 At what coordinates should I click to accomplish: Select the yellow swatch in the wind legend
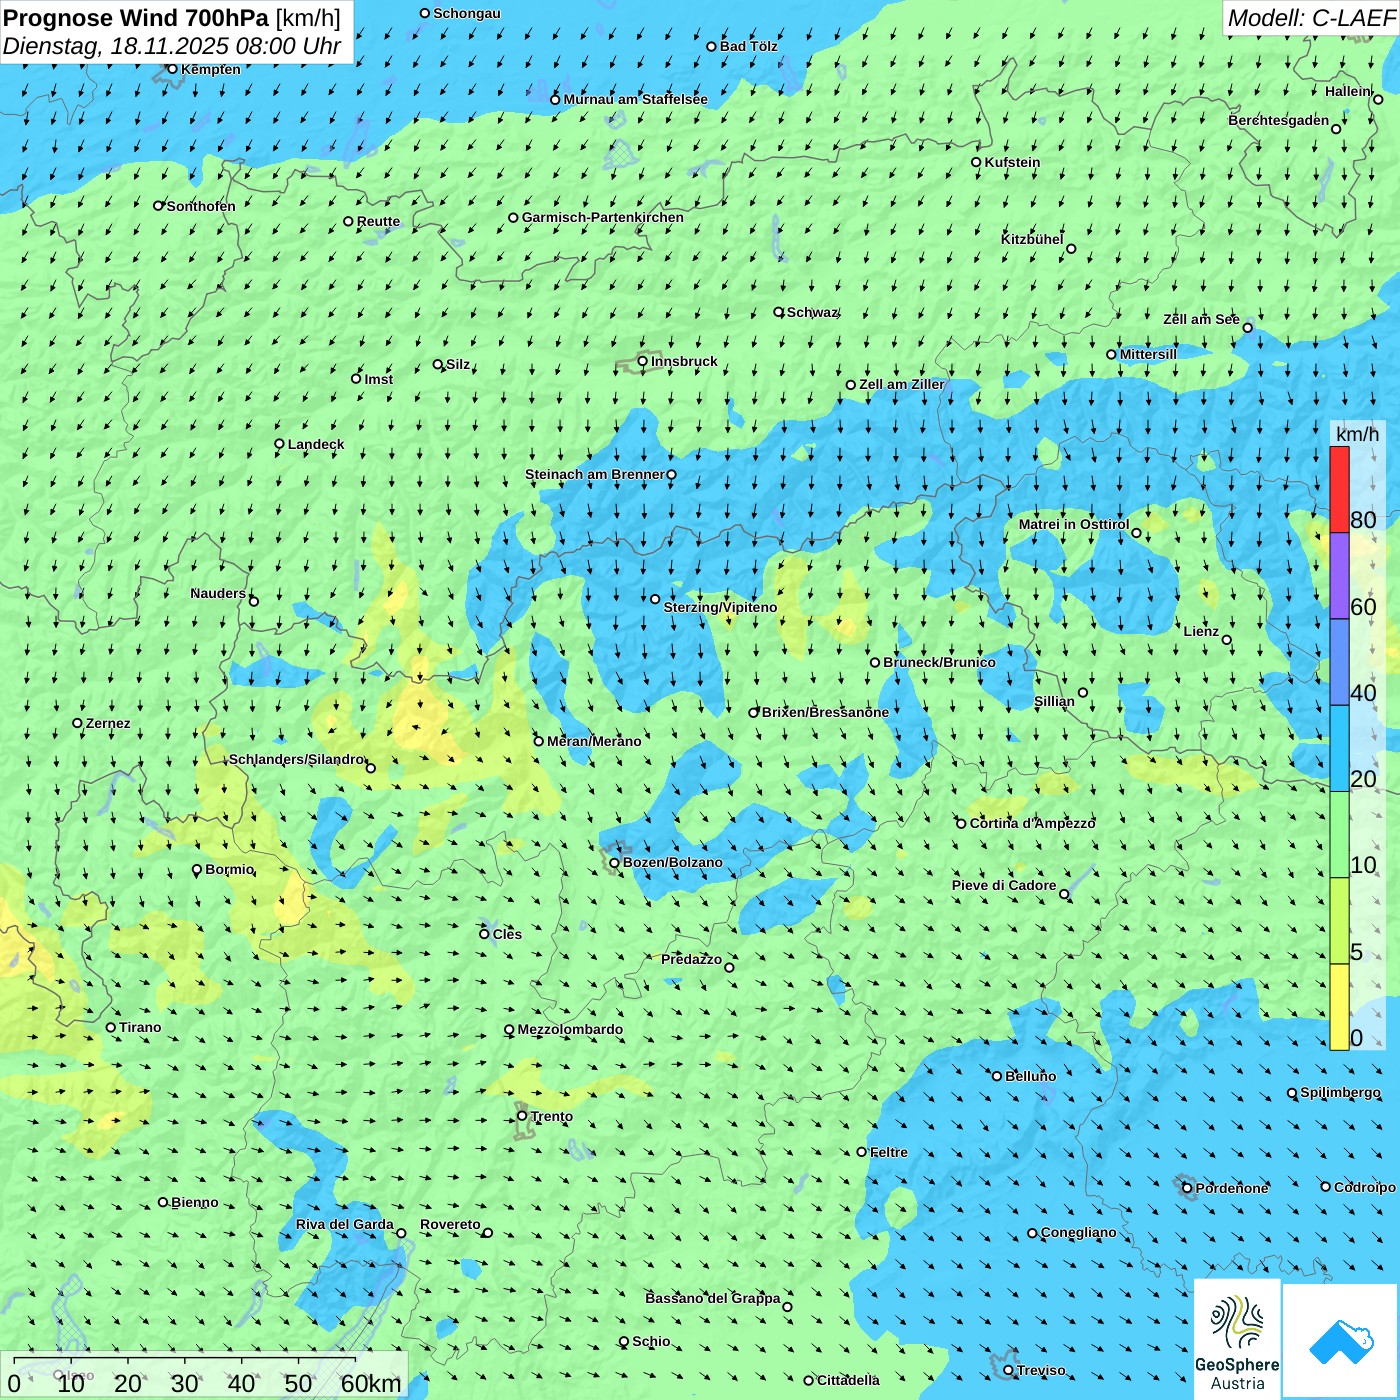pos(1339,1007)
